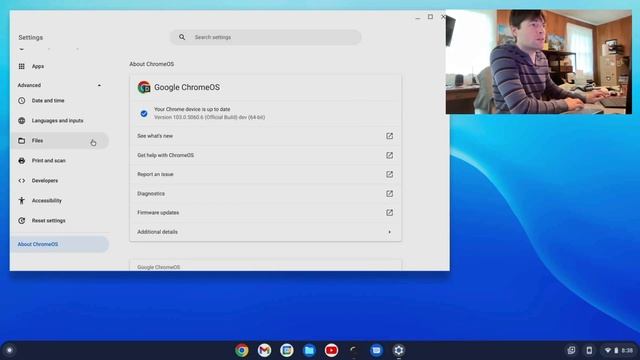Screen dimensions: 640x360
Task: Open Date and time settings
Action: click(60, 100)
